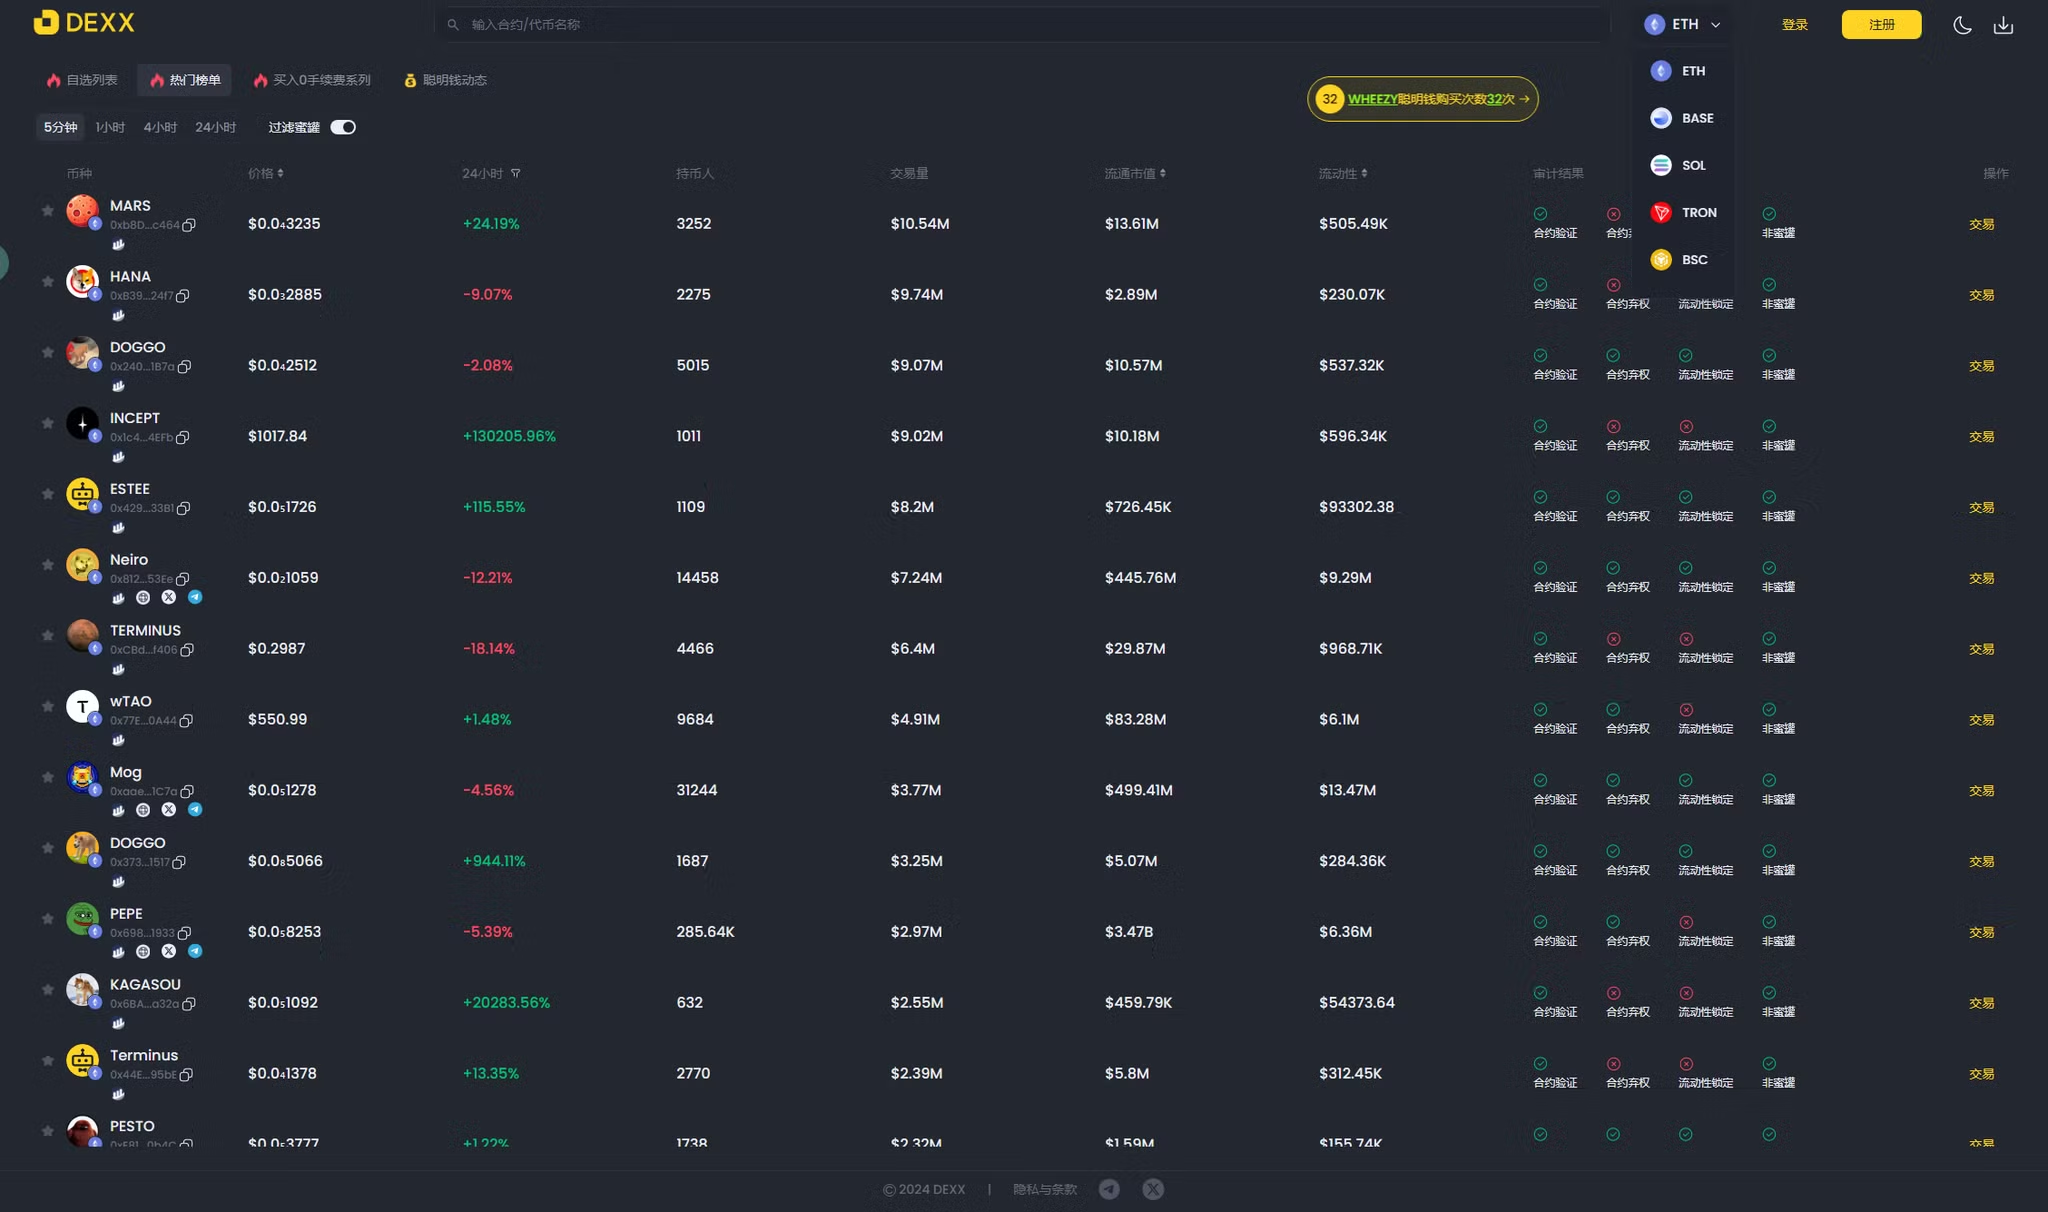Open the WHEEZY smart money banner
The image size is (2048, 1212).
click(1422, 99)
